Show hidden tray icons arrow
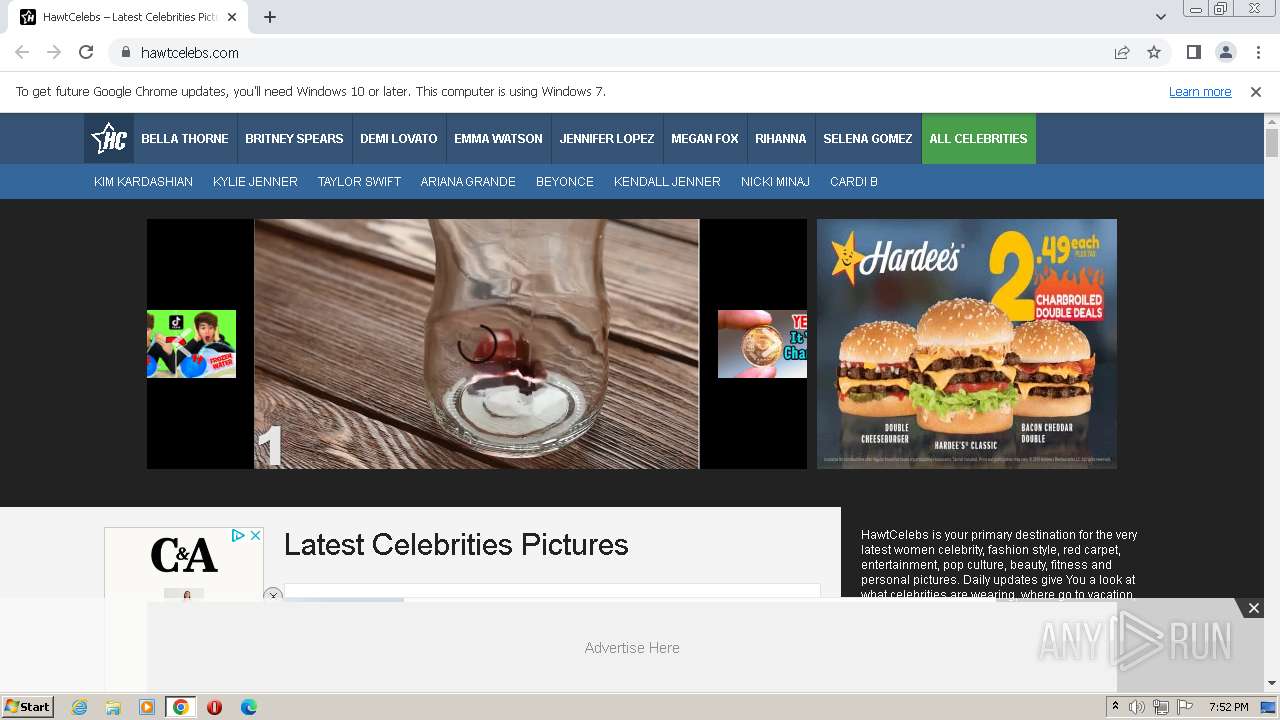The image size is (1280, 720). (1115, 707)
